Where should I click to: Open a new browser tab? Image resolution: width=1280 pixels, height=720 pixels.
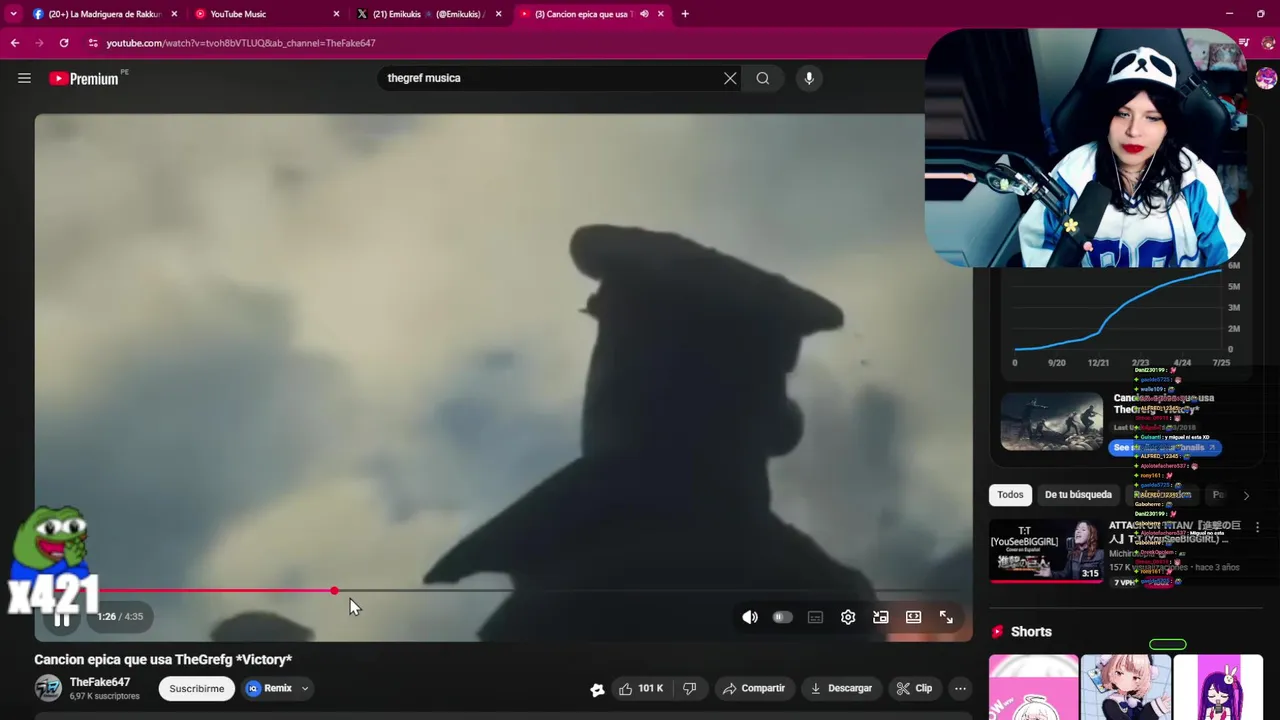click(685, 14)
